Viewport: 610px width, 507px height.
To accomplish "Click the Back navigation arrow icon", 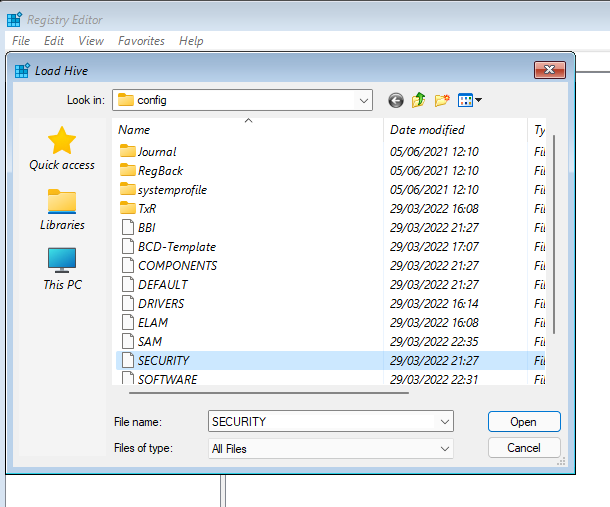I will tap(396, 100).
